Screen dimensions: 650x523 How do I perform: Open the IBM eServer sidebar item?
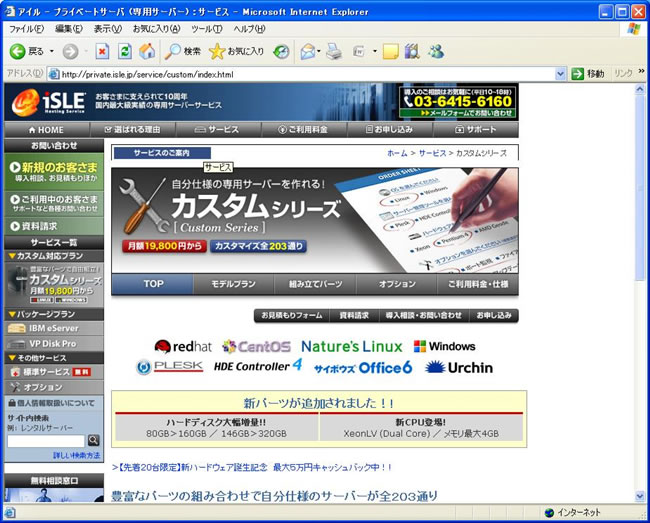(54, 328)
